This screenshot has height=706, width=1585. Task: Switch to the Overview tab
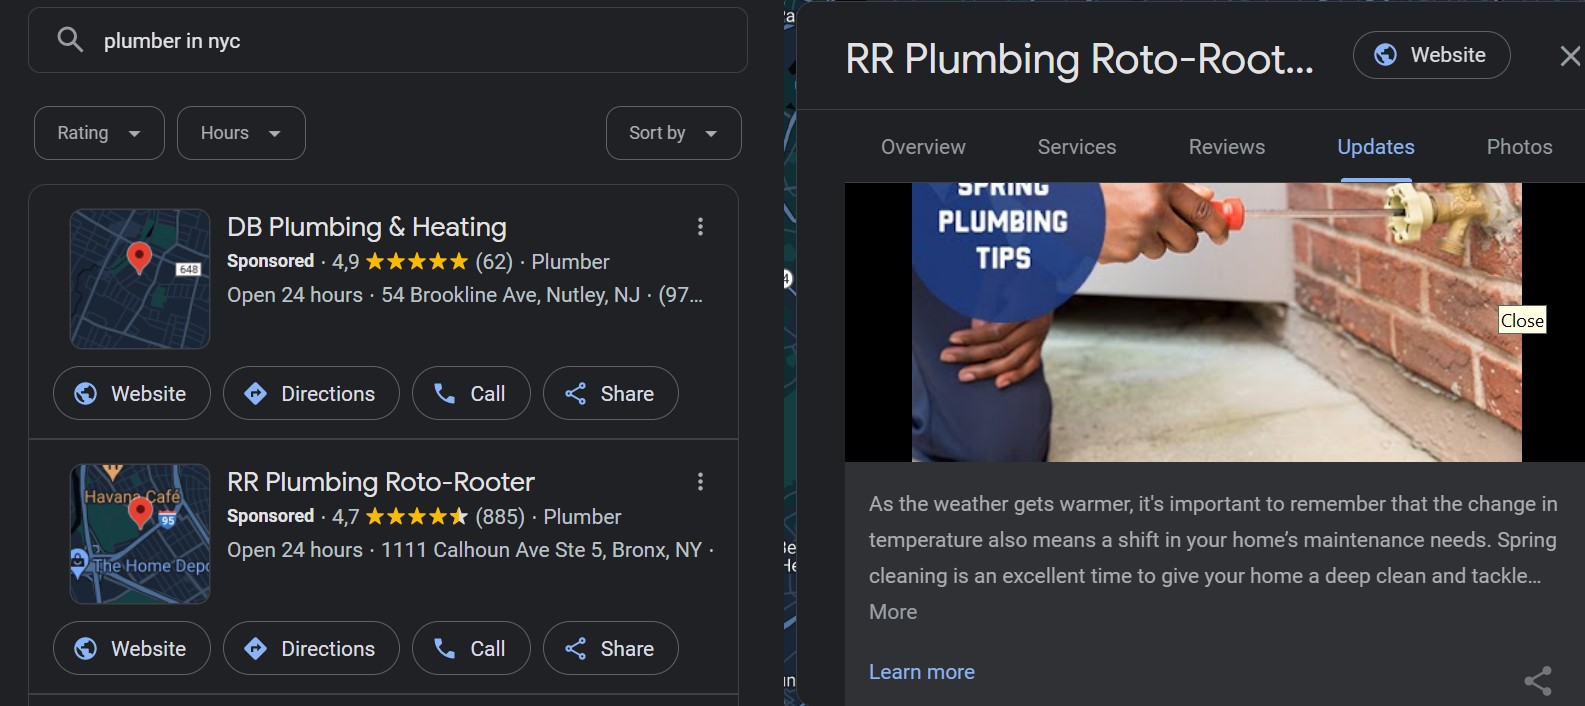tap(923, 147)
